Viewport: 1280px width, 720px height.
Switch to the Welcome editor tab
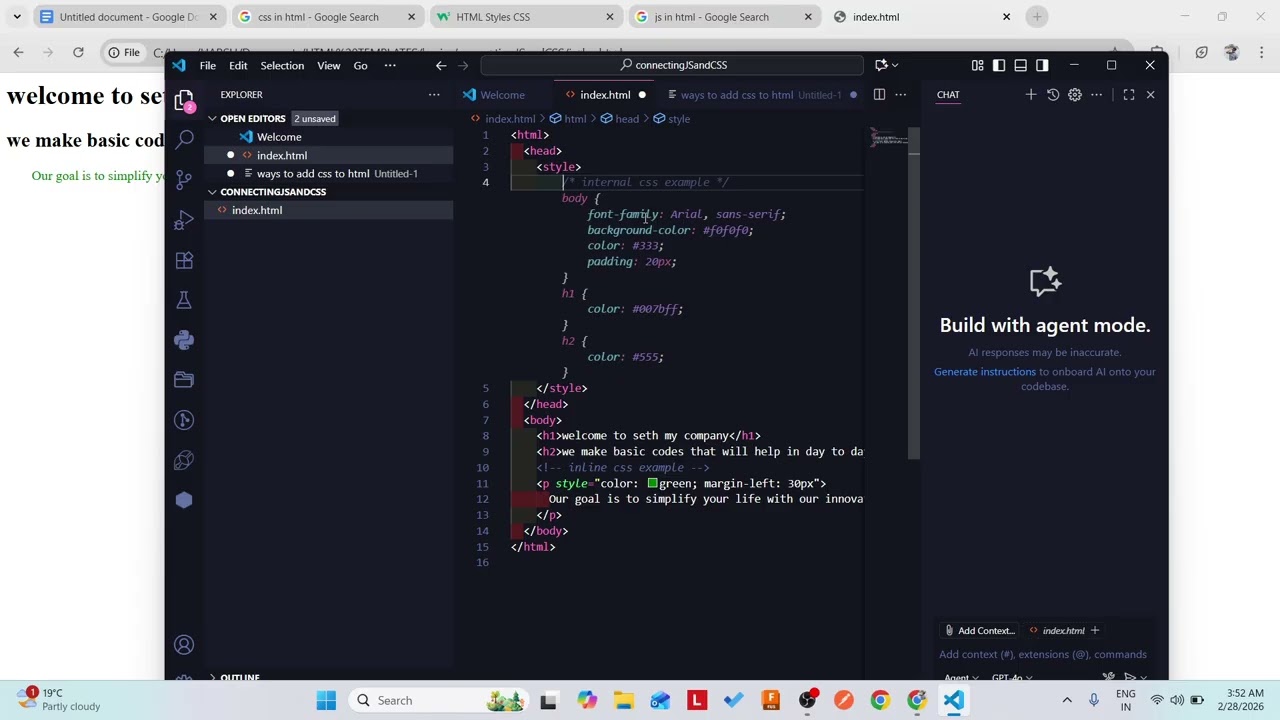click(502, 95)
